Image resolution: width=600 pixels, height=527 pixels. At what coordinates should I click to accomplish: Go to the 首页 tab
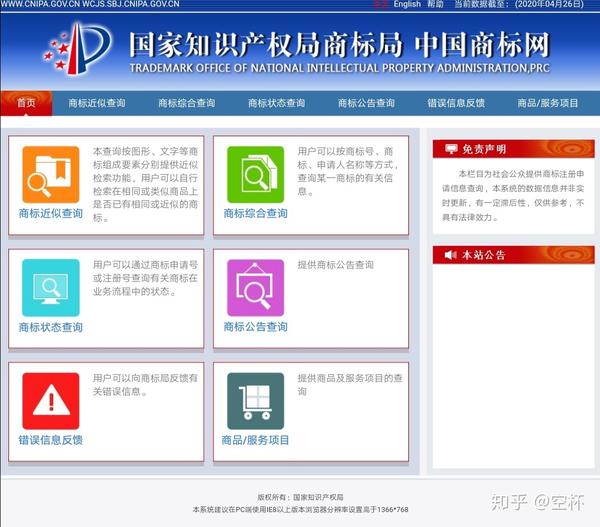pyautogui.click(x=26, y=103)
